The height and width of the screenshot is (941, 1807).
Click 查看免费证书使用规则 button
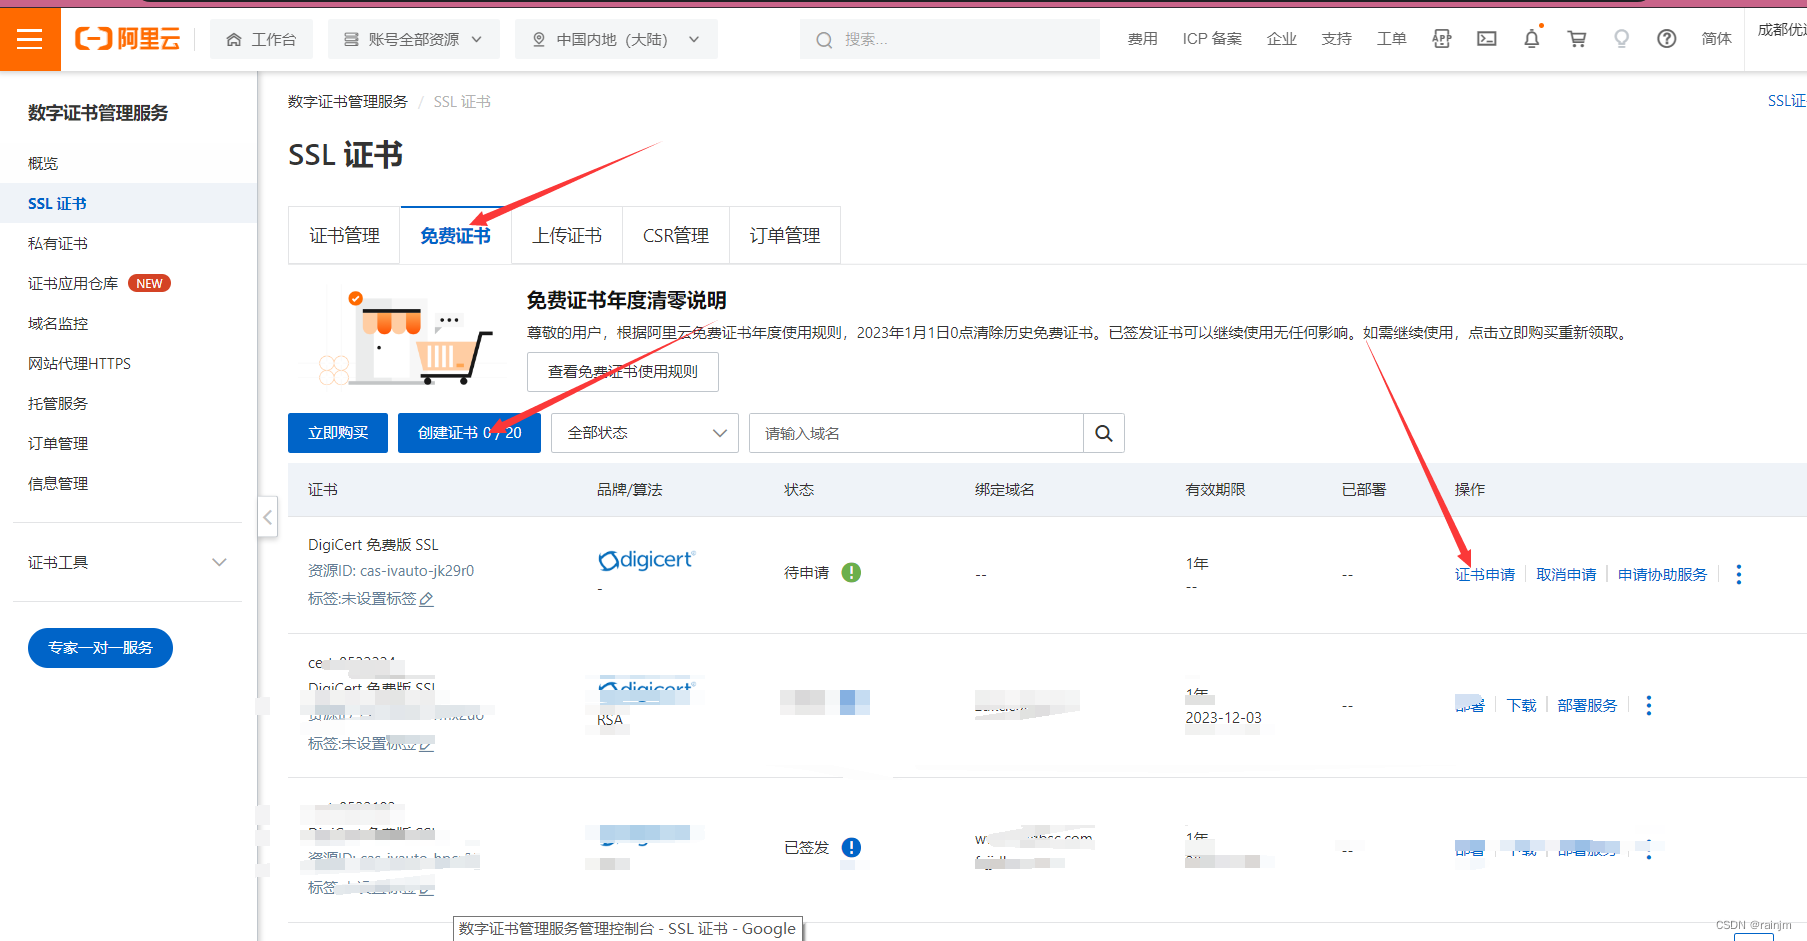click(x=622, y=371)
